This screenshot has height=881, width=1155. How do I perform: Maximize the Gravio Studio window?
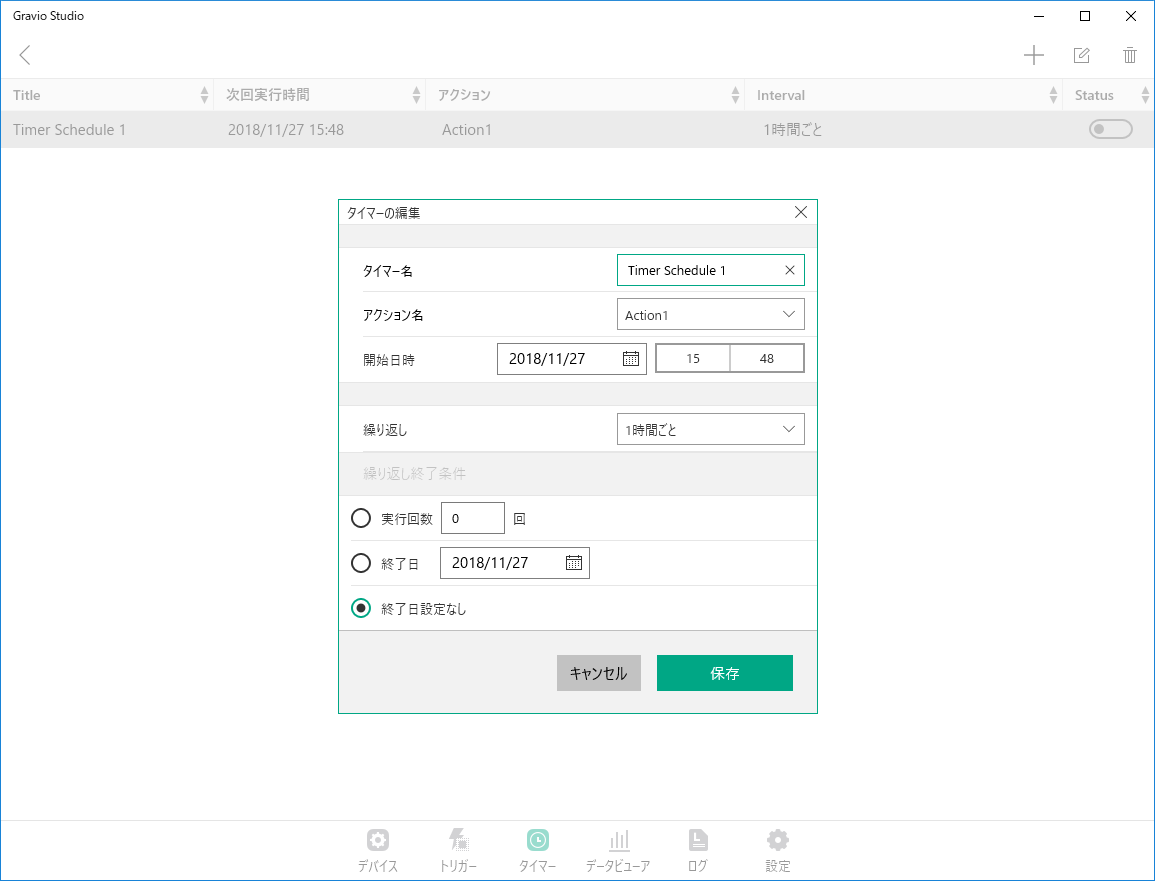coord(1084,16)
